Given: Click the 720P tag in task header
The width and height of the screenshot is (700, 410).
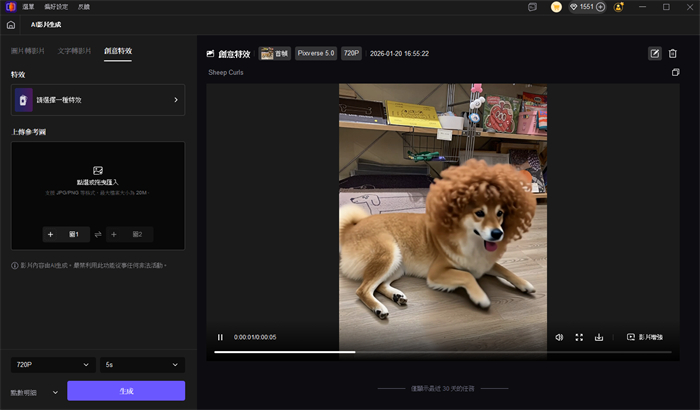Looking at the screenshot, I should click(x=351, y=53).
